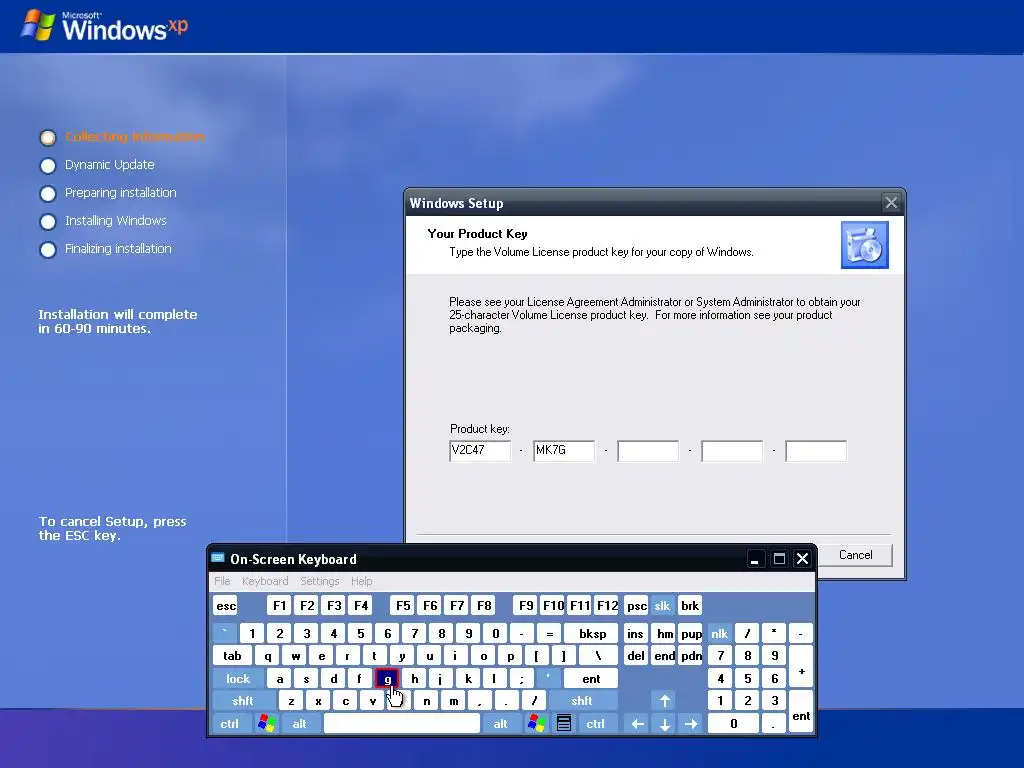Click the F12 key

tap(607, 605)
